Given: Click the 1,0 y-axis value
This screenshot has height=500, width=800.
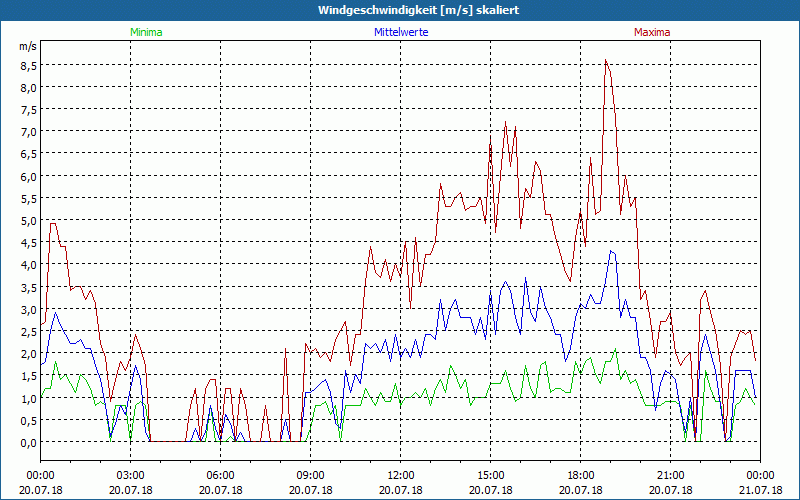Looking at the screenshot, I should (29, 398).
